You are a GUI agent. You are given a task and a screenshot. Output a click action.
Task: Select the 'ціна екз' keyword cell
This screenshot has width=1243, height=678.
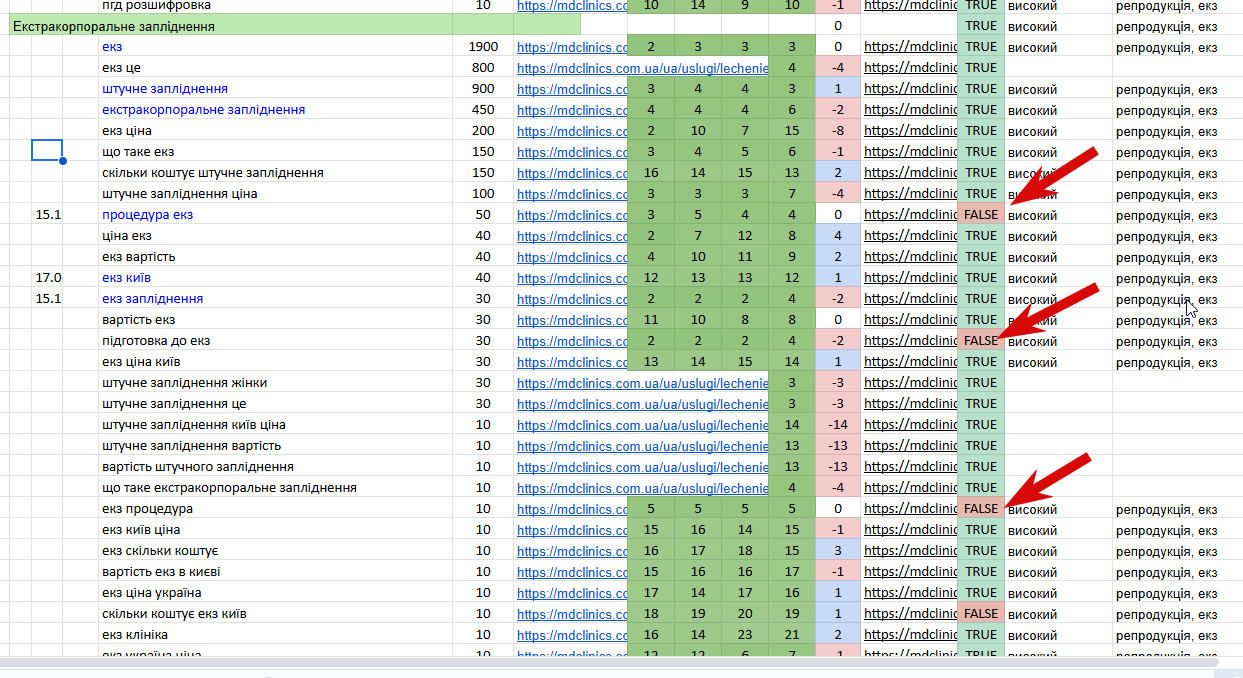pyautogui.click(x=277, y=236)
